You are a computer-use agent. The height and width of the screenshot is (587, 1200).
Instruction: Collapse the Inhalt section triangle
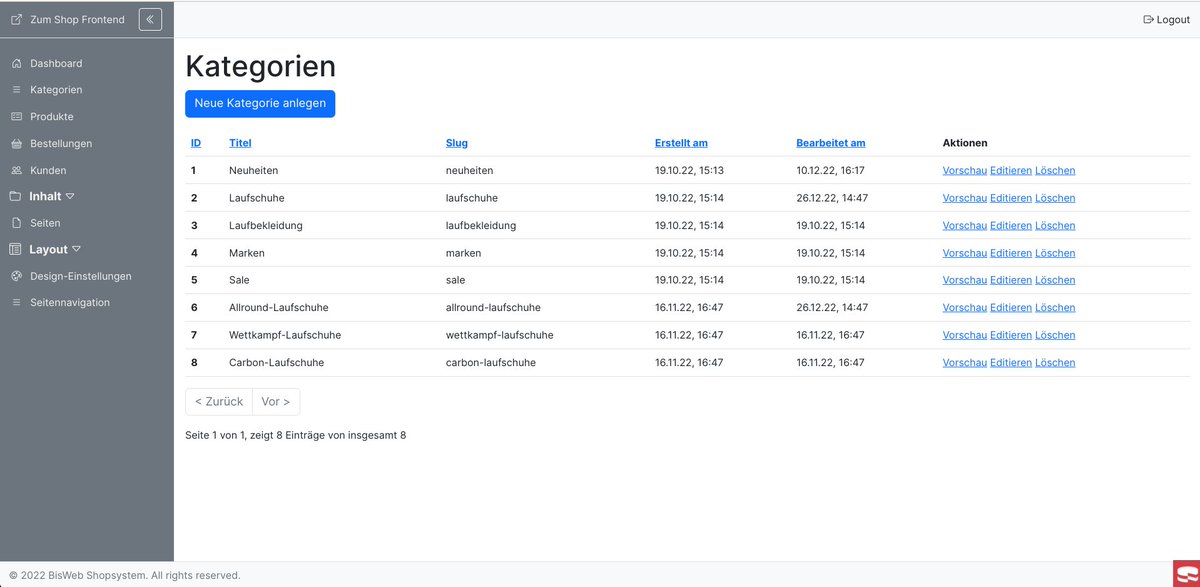tap(70, 196)
